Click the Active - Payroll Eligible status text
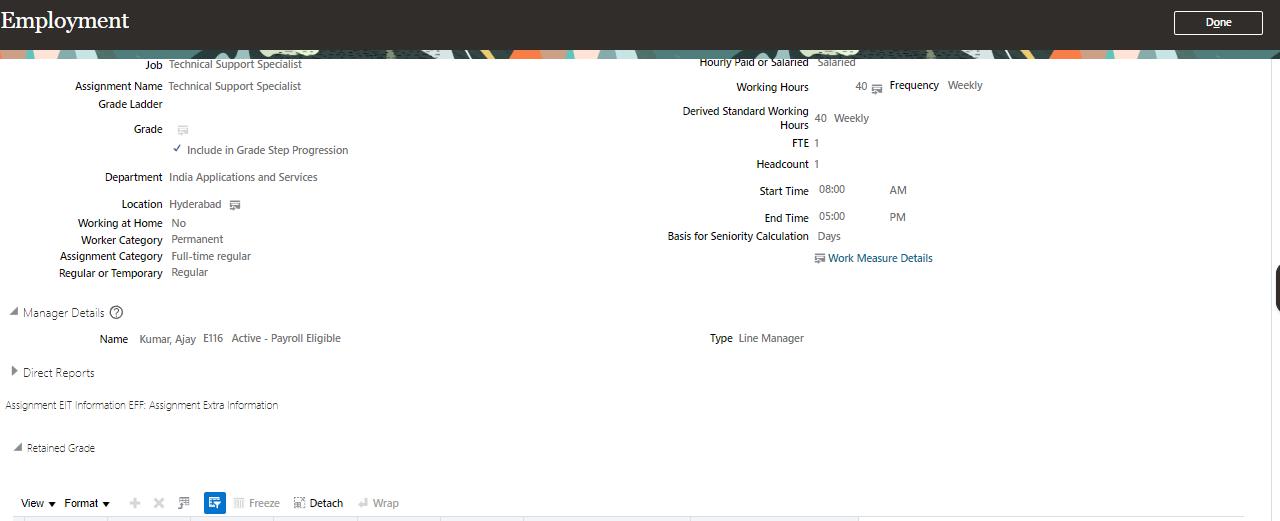Image resolution: width=1280 pixels, height=521 pixels. pos(286,338)
